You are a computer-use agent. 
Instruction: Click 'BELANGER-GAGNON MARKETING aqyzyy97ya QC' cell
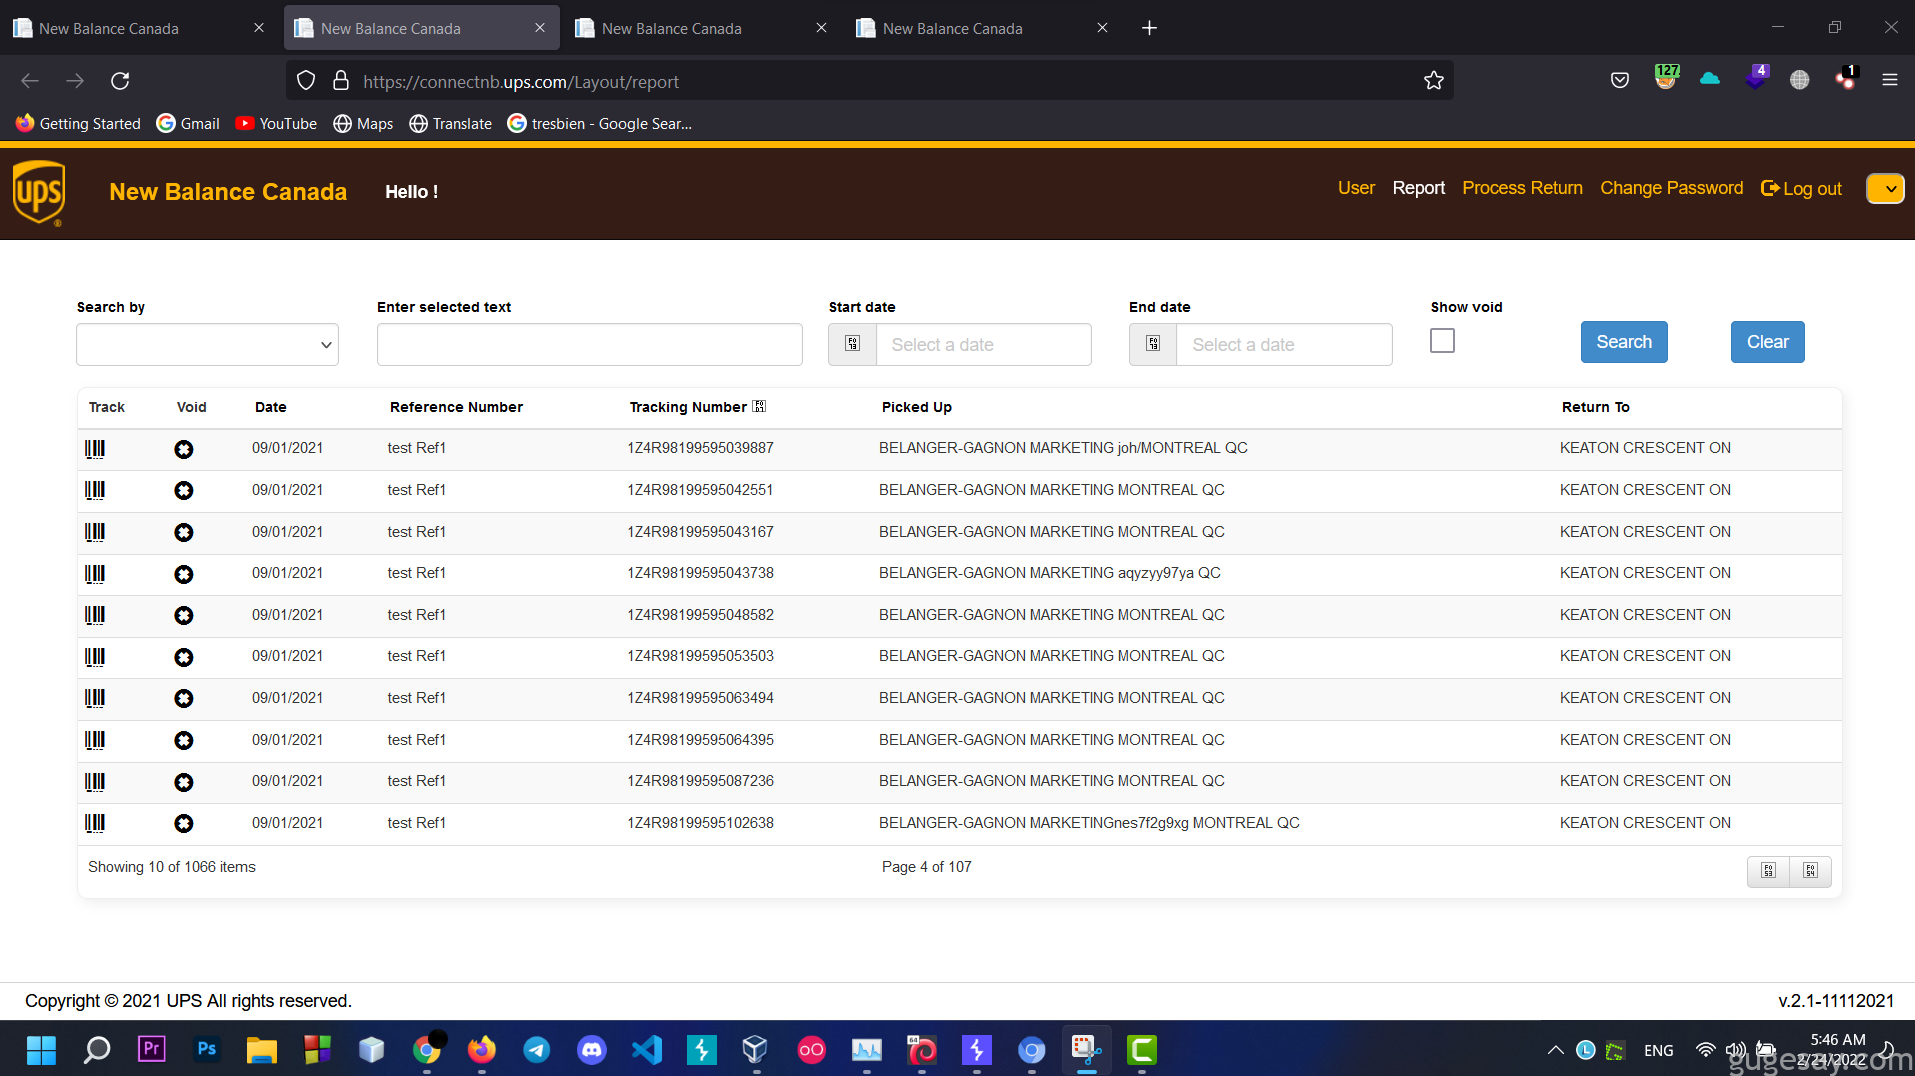[1049, 573]
